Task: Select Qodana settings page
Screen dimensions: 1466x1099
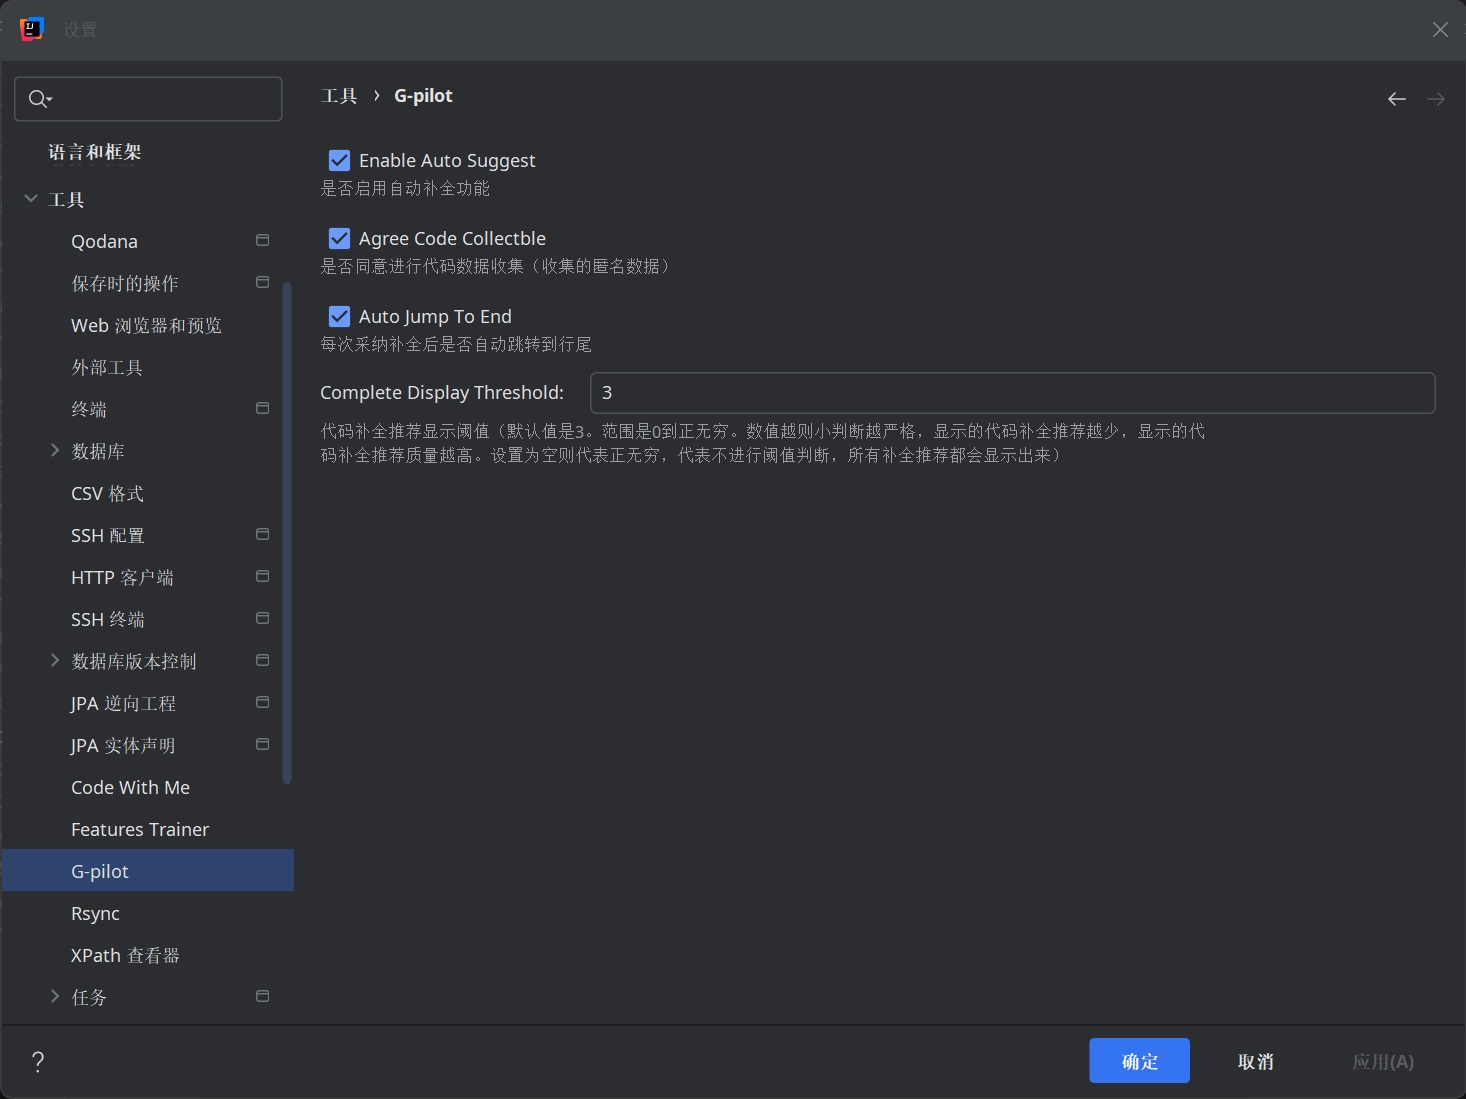Action: click(x=148, y=241)
